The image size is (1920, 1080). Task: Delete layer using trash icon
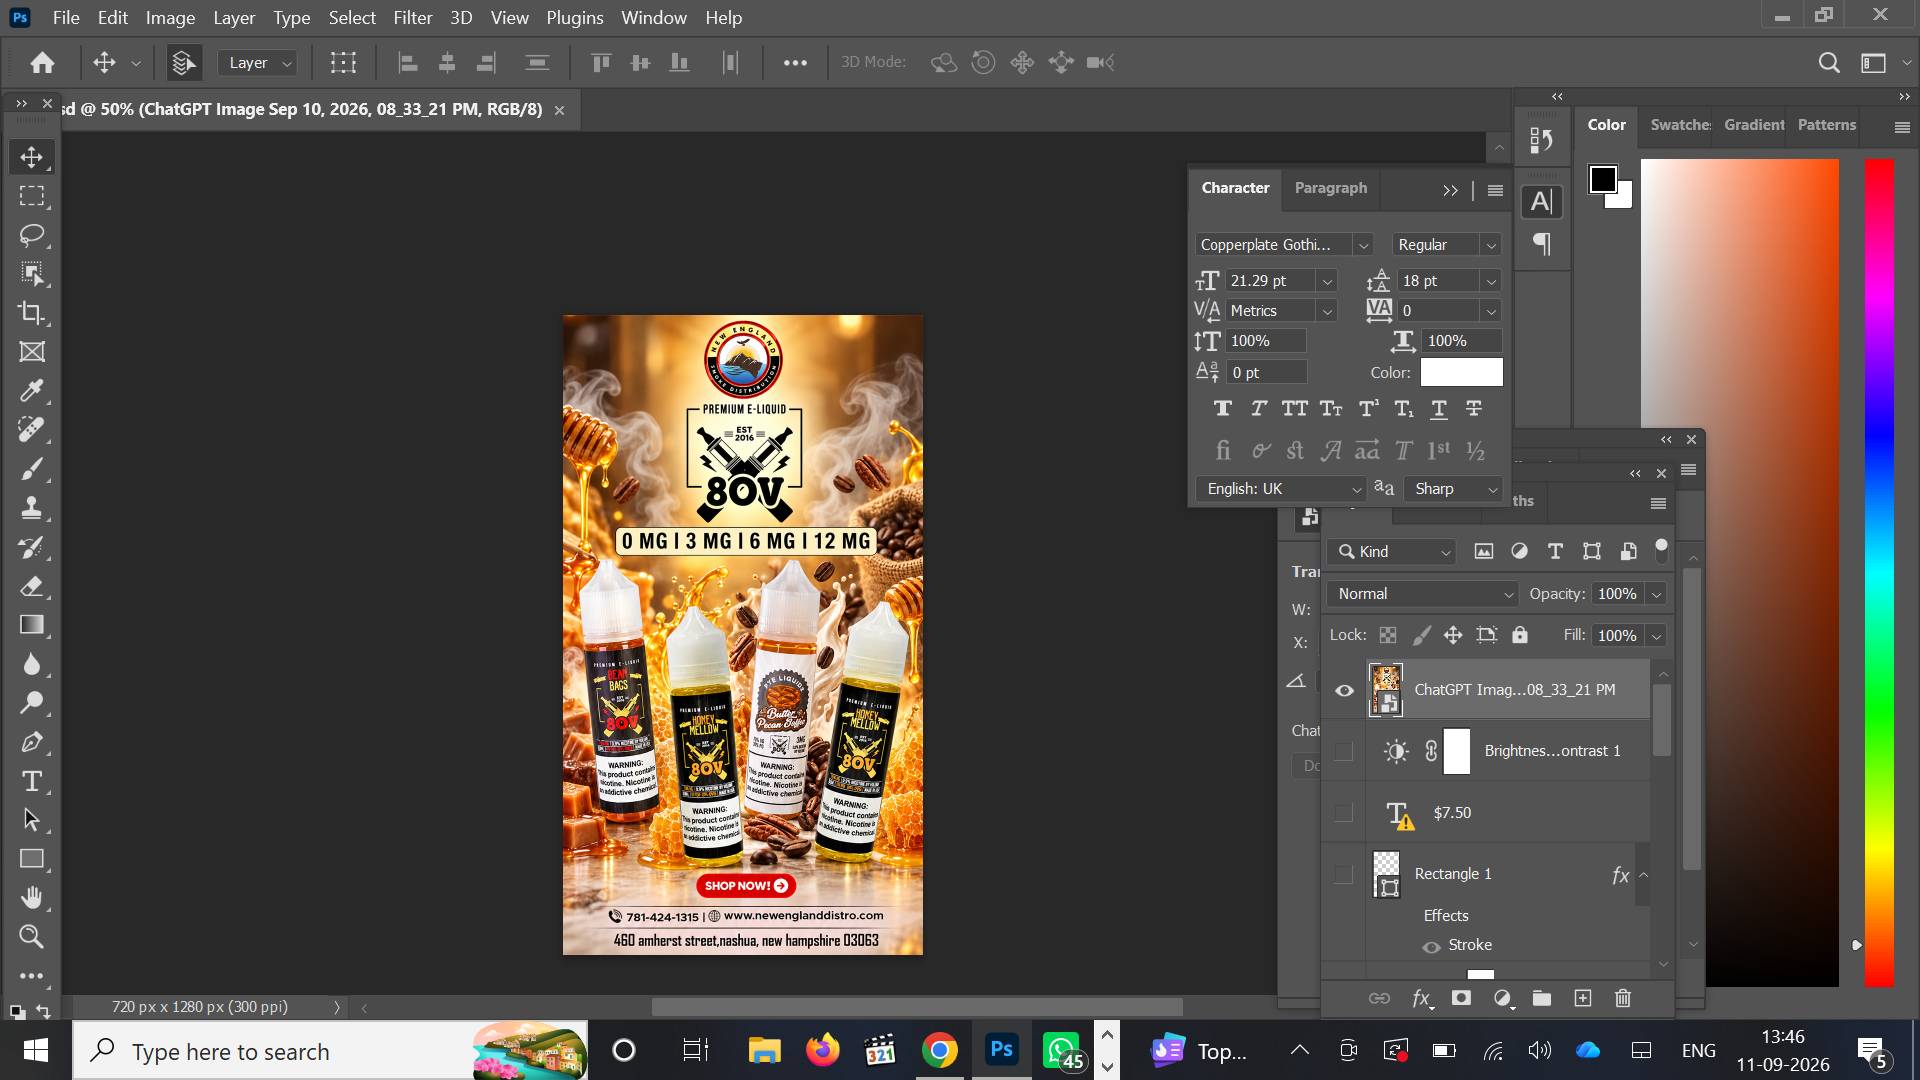tap(1623, 998)
